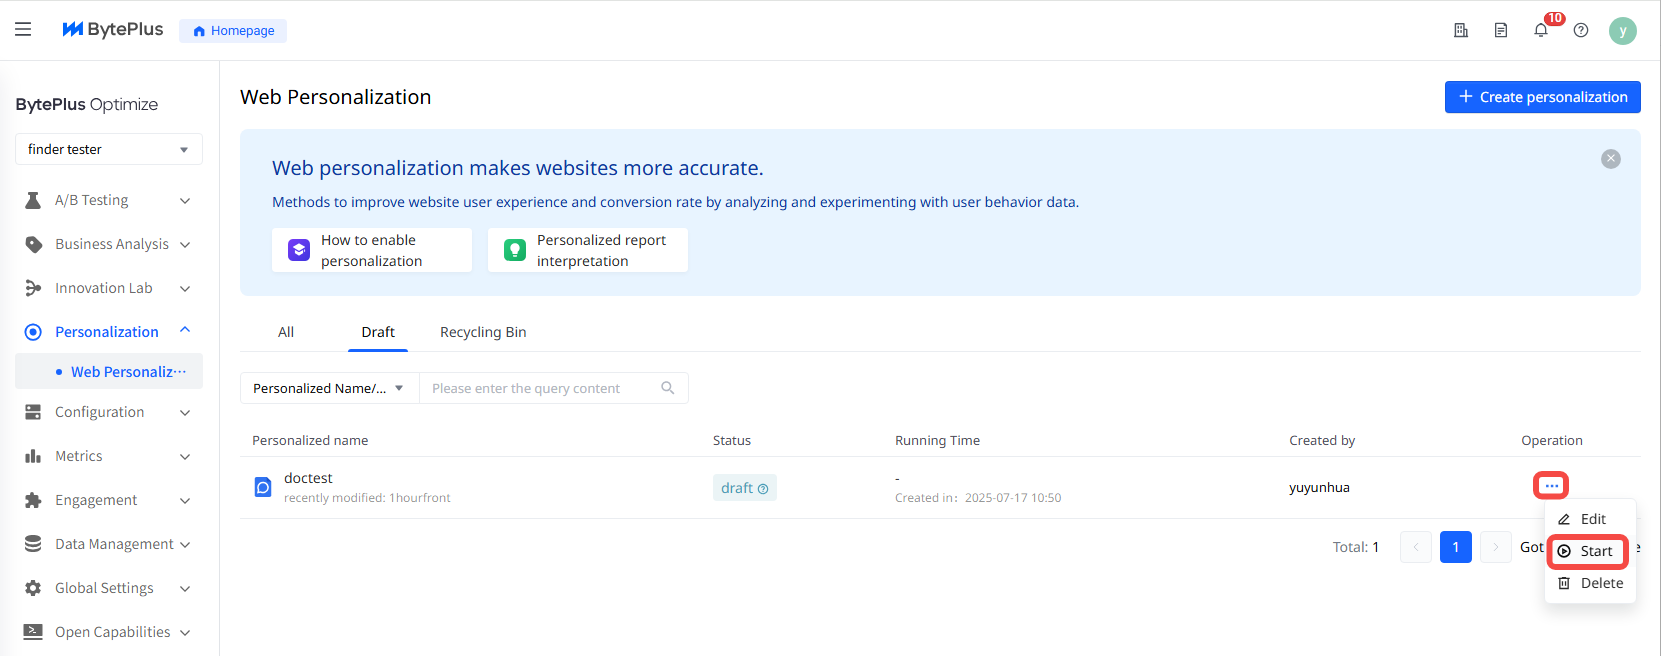Click the draft status info icon
The image size is (1661, 656).
tap(763, 489)
